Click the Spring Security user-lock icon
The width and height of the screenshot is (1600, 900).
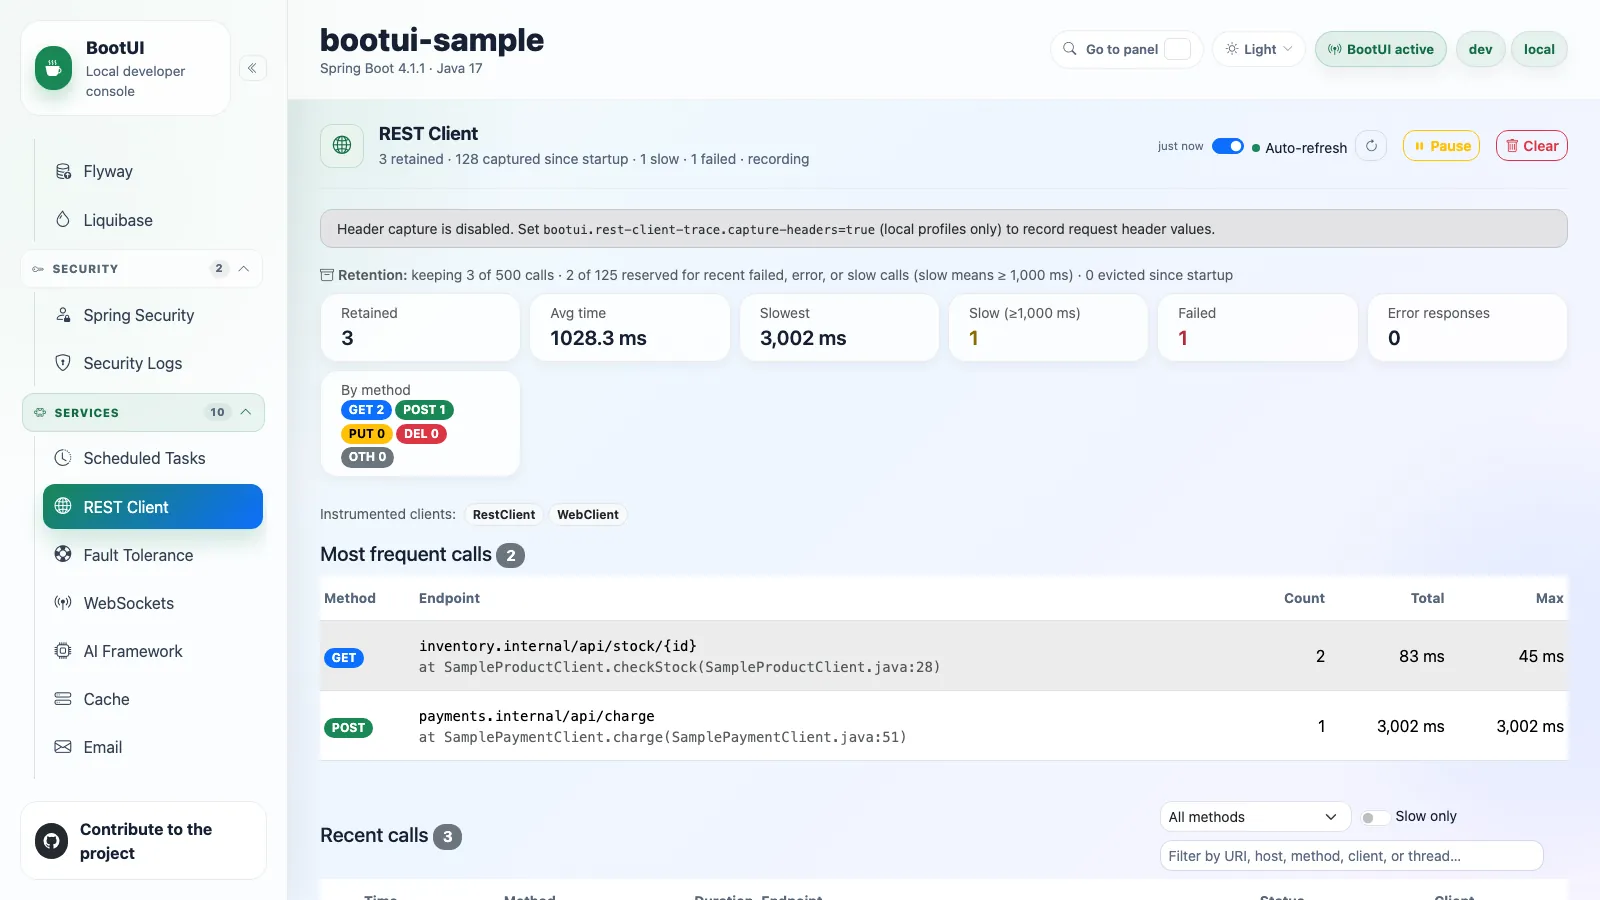click(x=63, y=315)
